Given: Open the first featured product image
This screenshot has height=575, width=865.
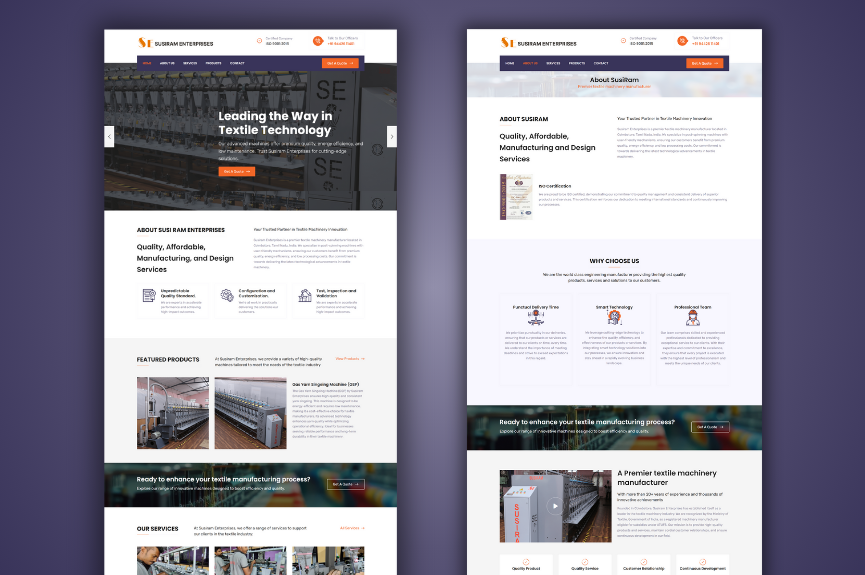Looking at the screenshot, I should 173,413.
